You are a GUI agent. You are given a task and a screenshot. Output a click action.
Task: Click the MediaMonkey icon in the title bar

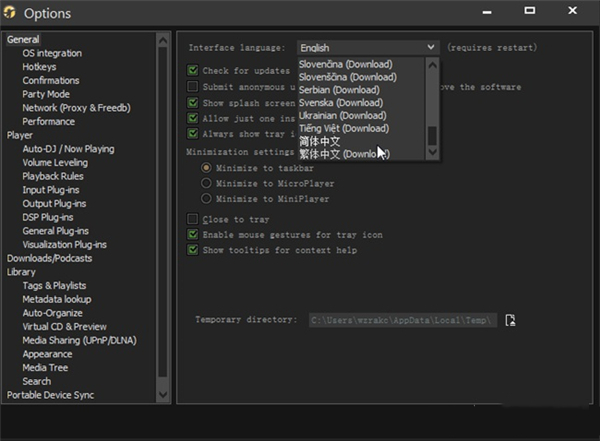pos(11,13)
